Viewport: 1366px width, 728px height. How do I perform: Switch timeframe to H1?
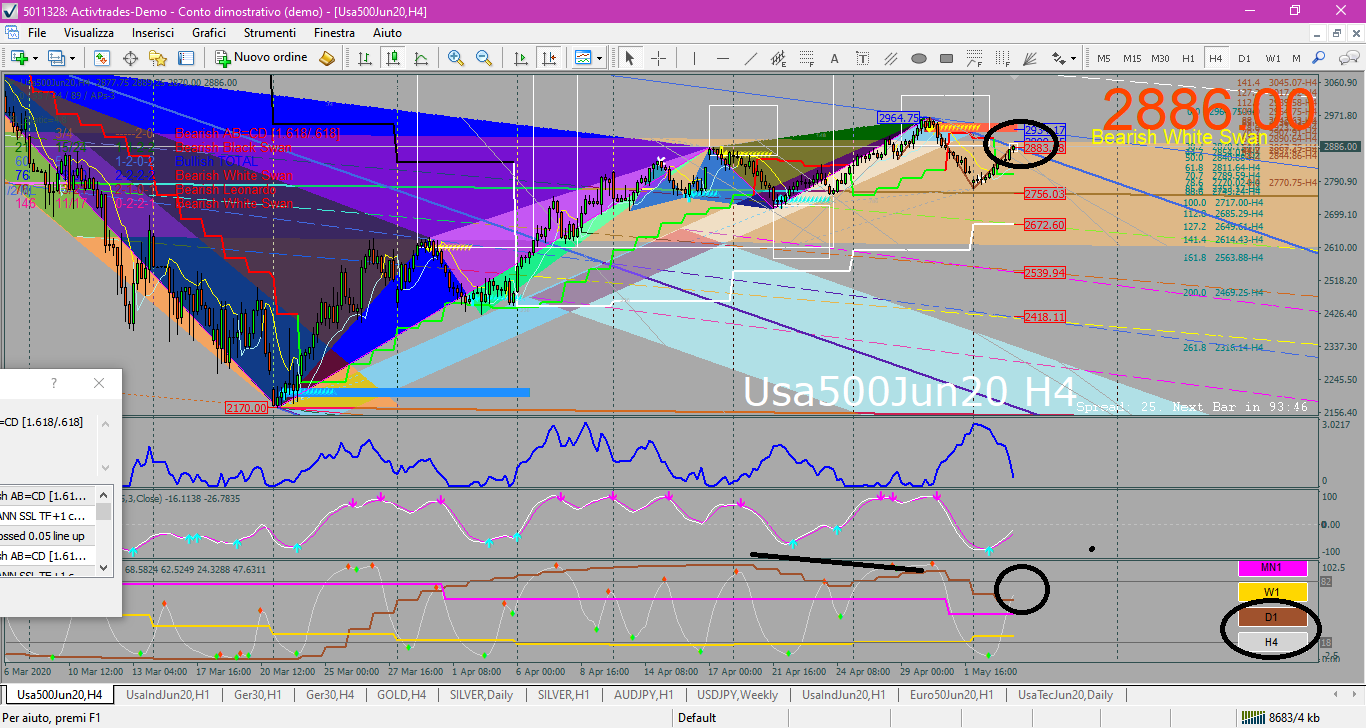pyautogui.click(x=1188, y=58)
